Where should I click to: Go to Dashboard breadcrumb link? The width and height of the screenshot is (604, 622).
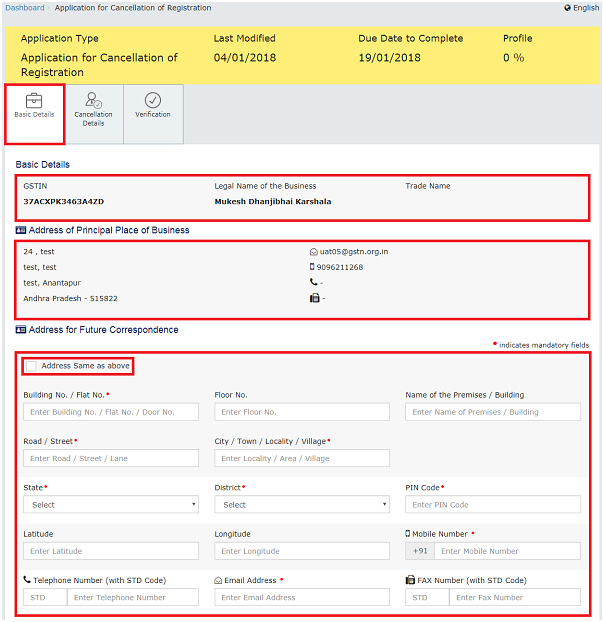[x=25, y=8]
